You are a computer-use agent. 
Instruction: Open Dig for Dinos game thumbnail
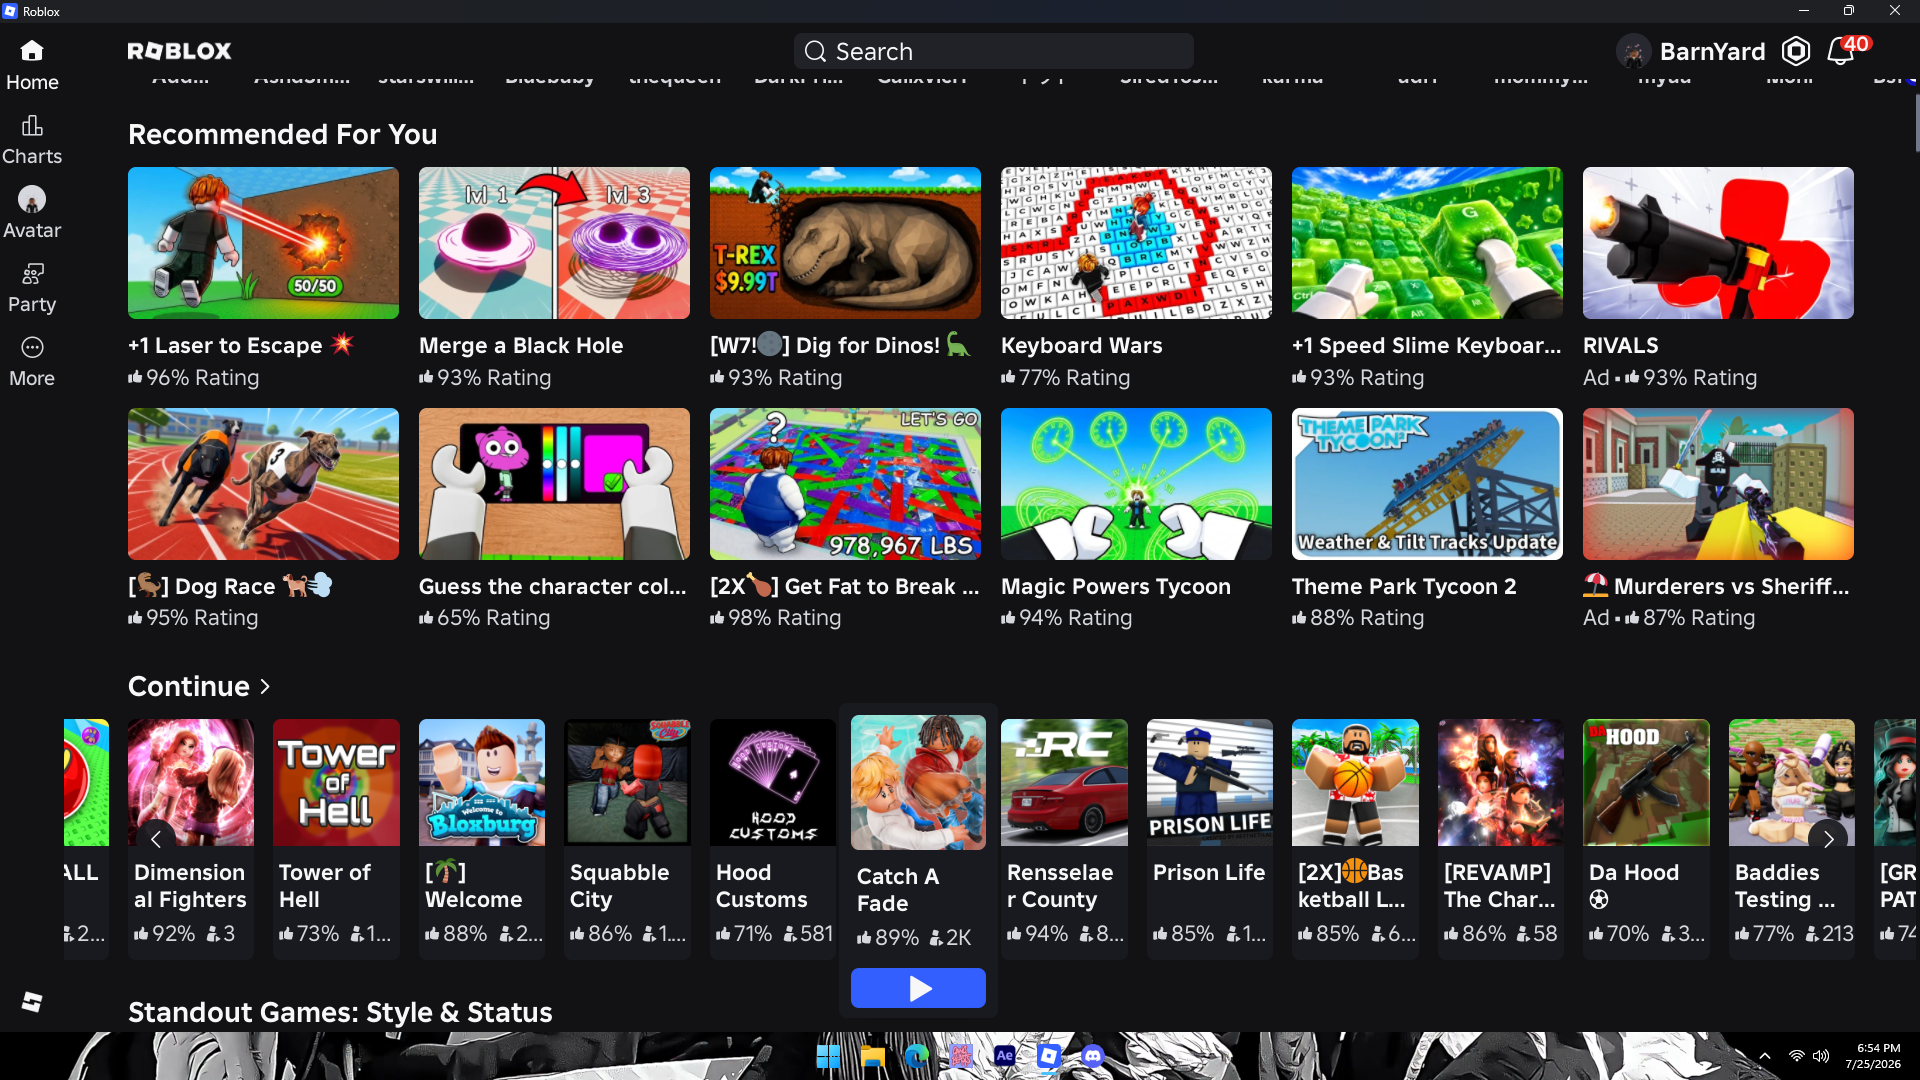point(845,243)
